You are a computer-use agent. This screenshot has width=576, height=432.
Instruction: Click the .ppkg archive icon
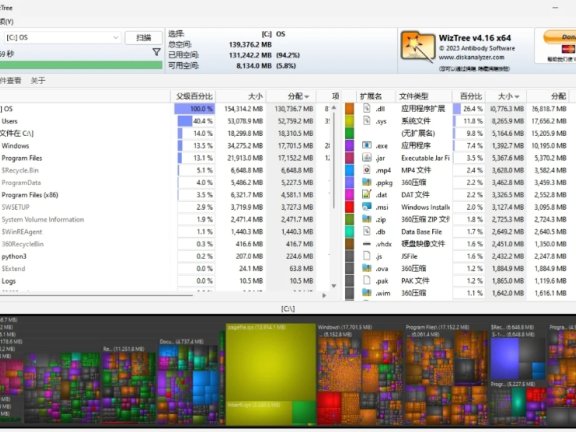(x=367, y=182)
